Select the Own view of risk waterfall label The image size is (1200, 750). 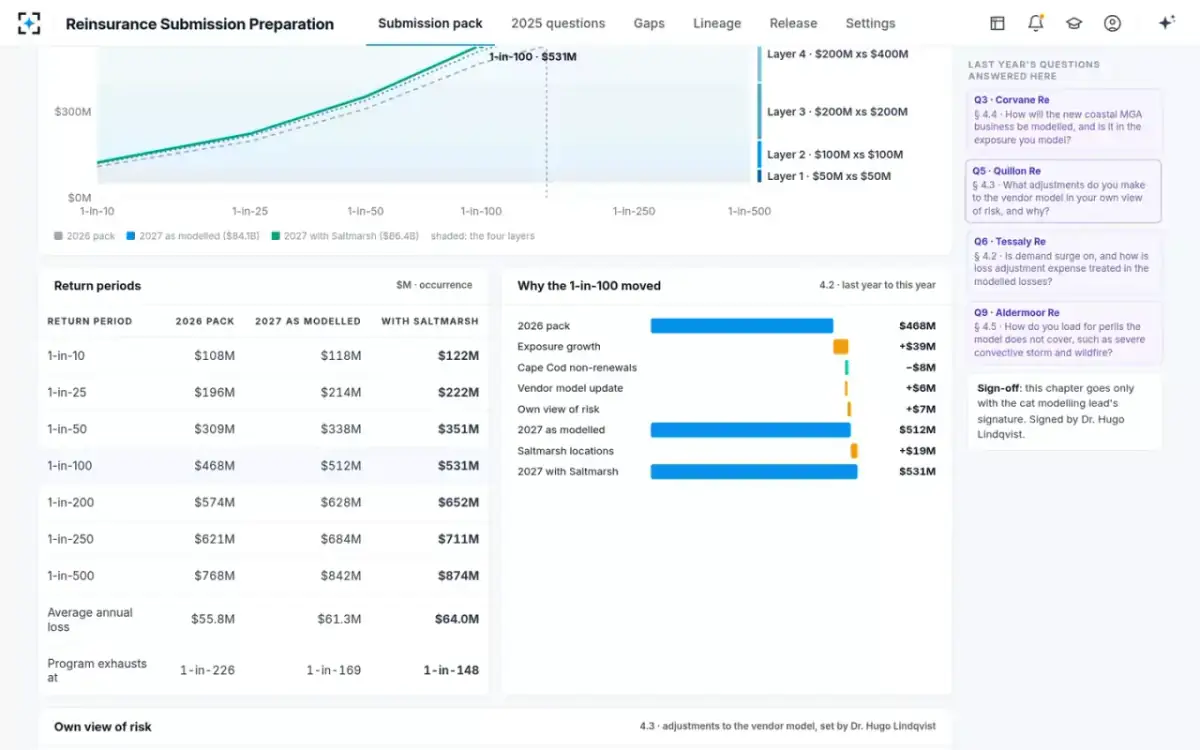[558, 409]
